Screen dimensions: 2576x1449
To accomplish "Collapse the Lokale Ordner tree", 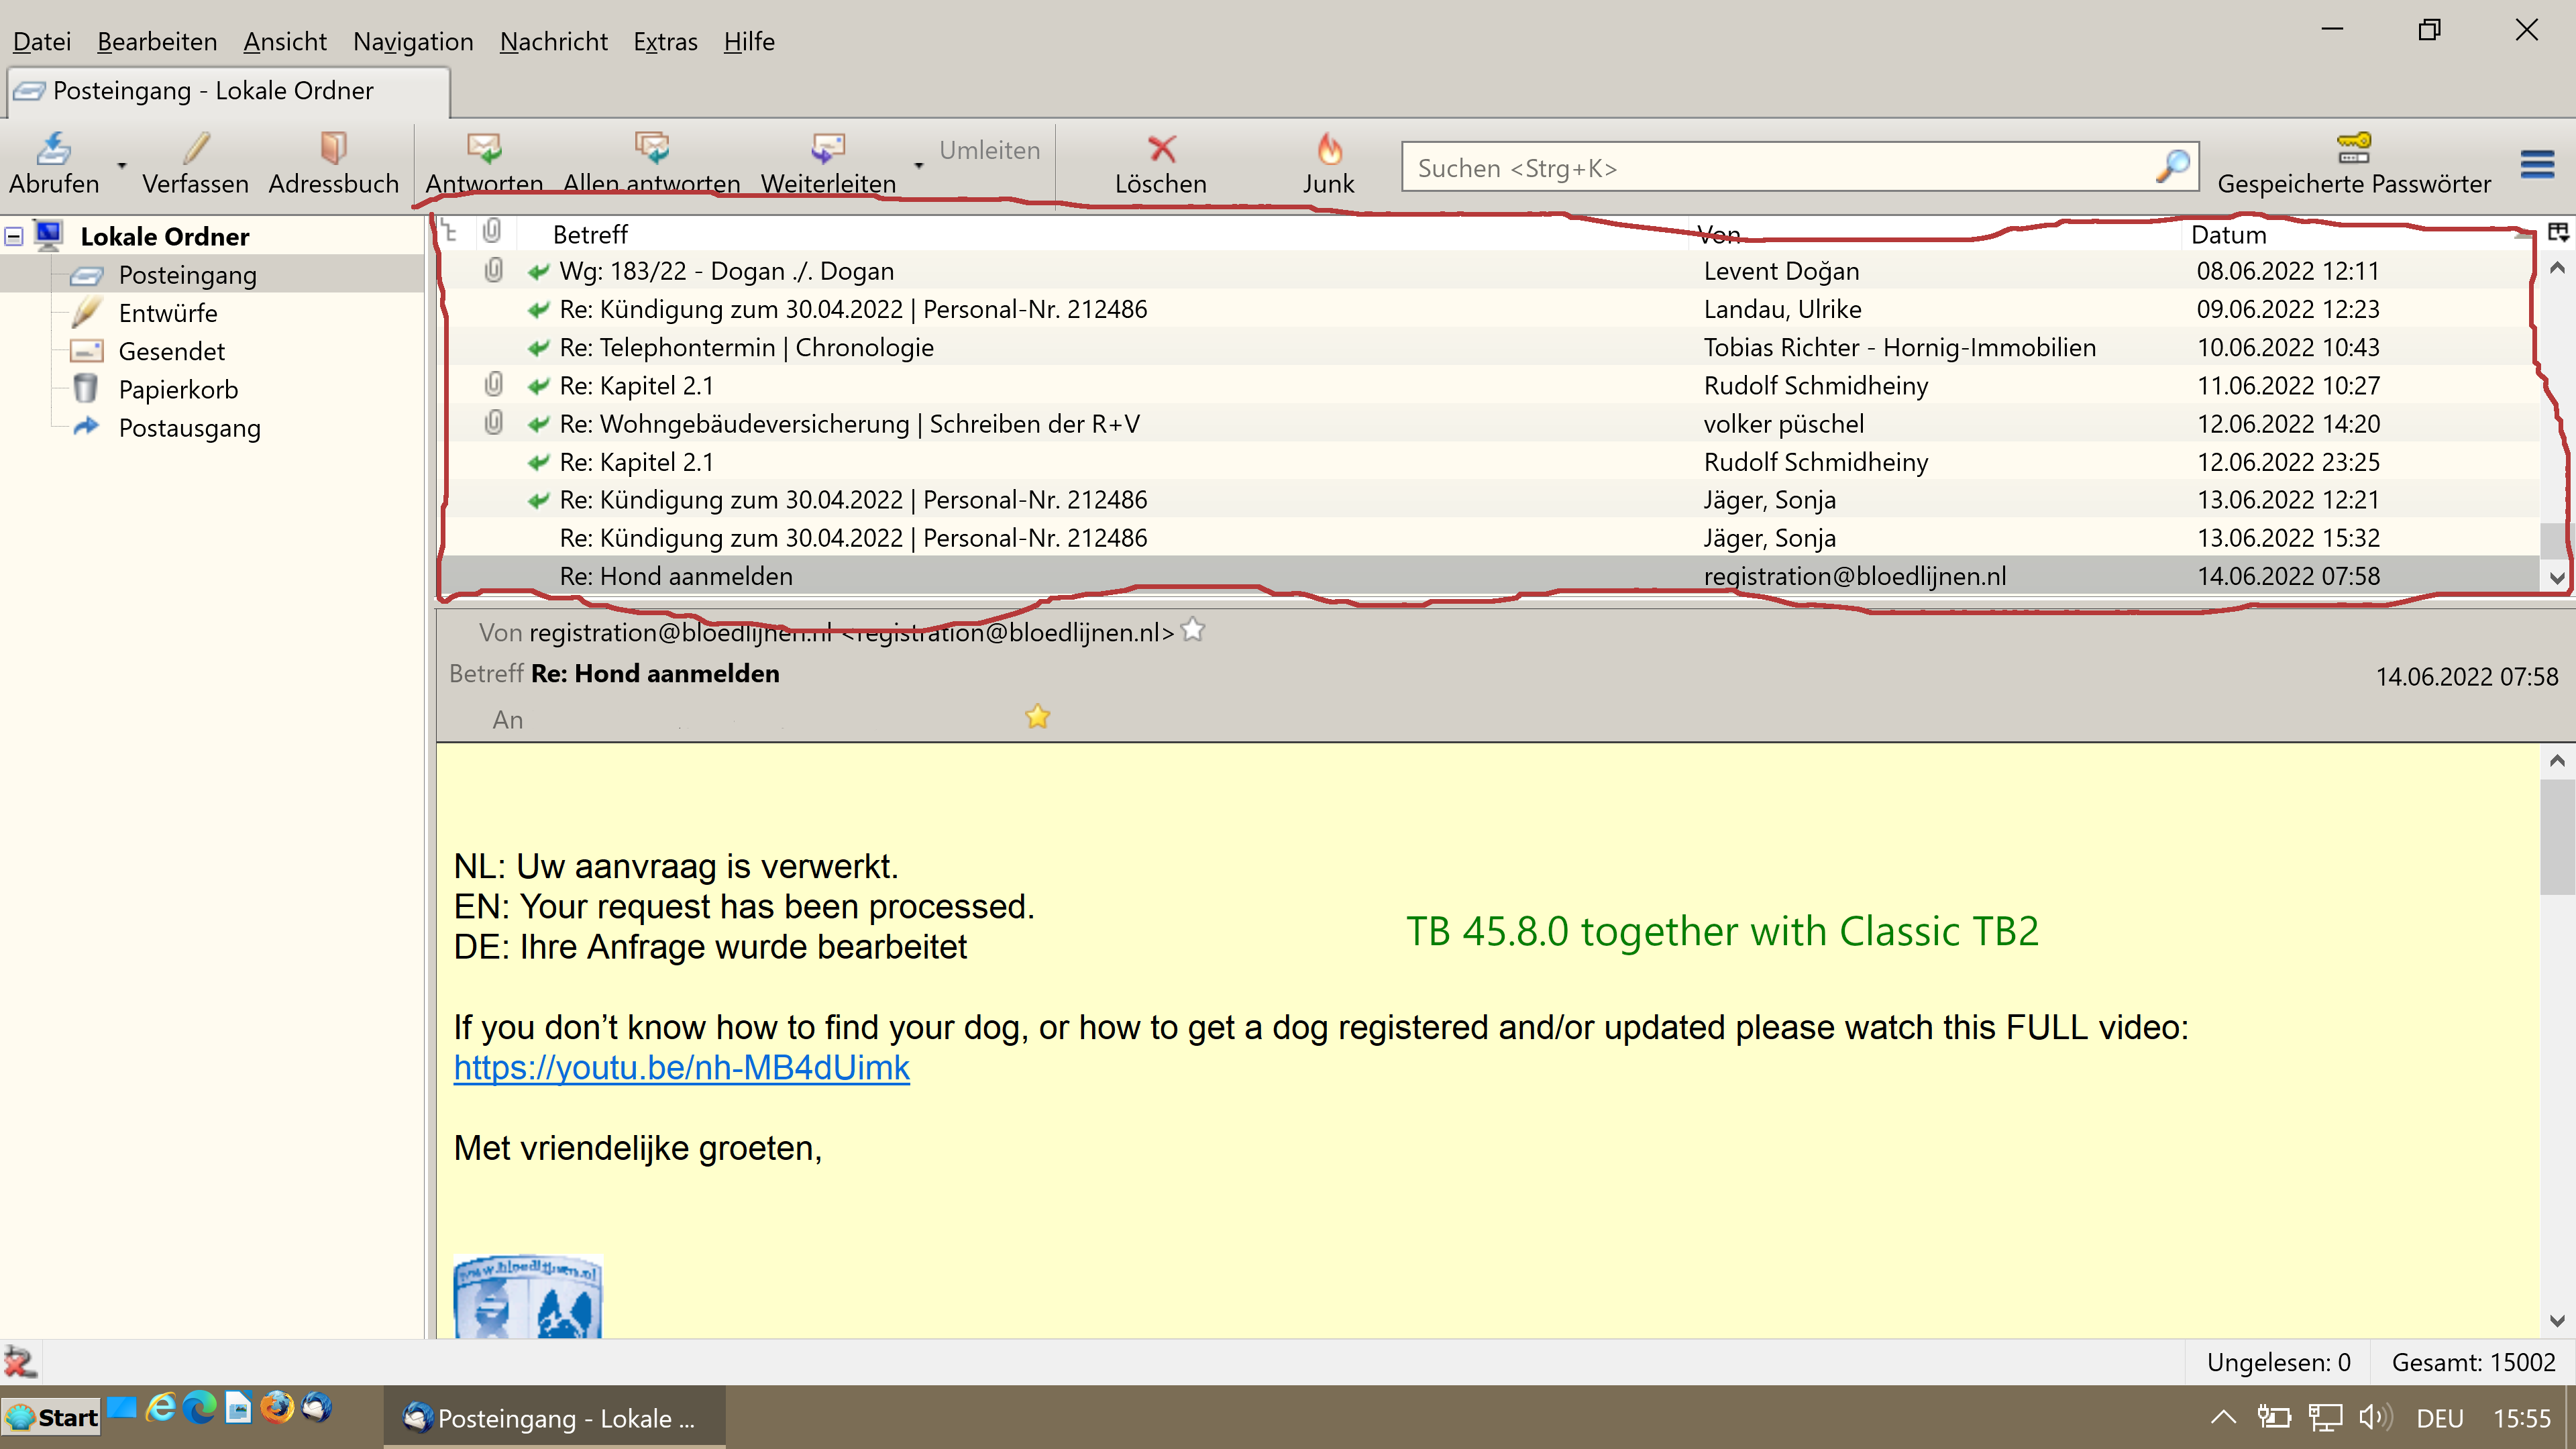I will coord(14,237).
